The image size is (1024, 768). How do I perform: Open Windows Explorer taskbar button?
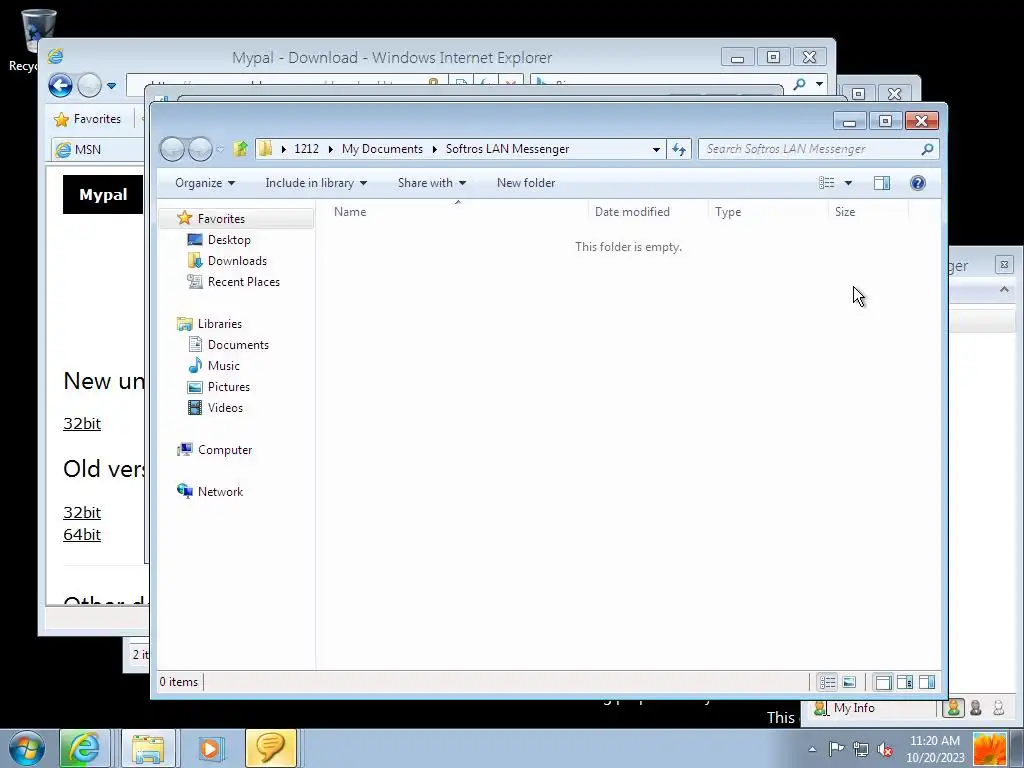click(x=148, y=748)
